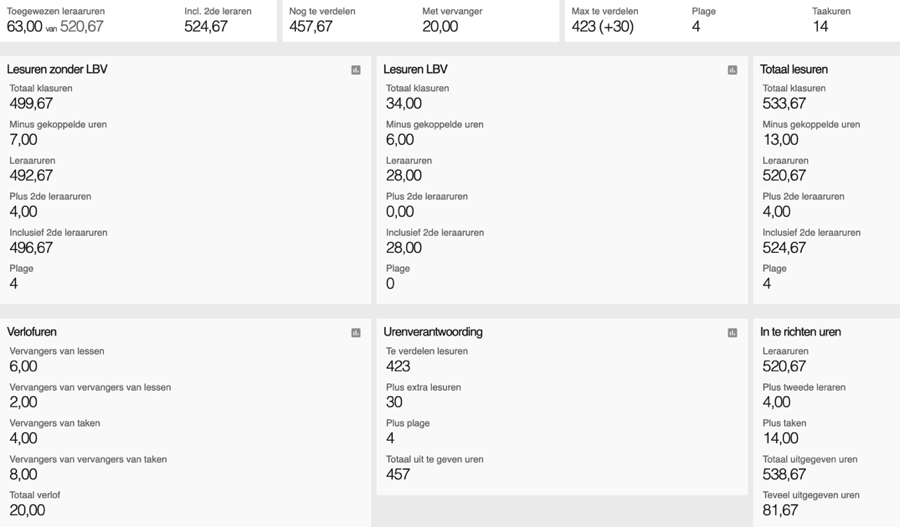900x527 pixels.
Task: Show chart for the Verlofuren panel
Action: 356,333
